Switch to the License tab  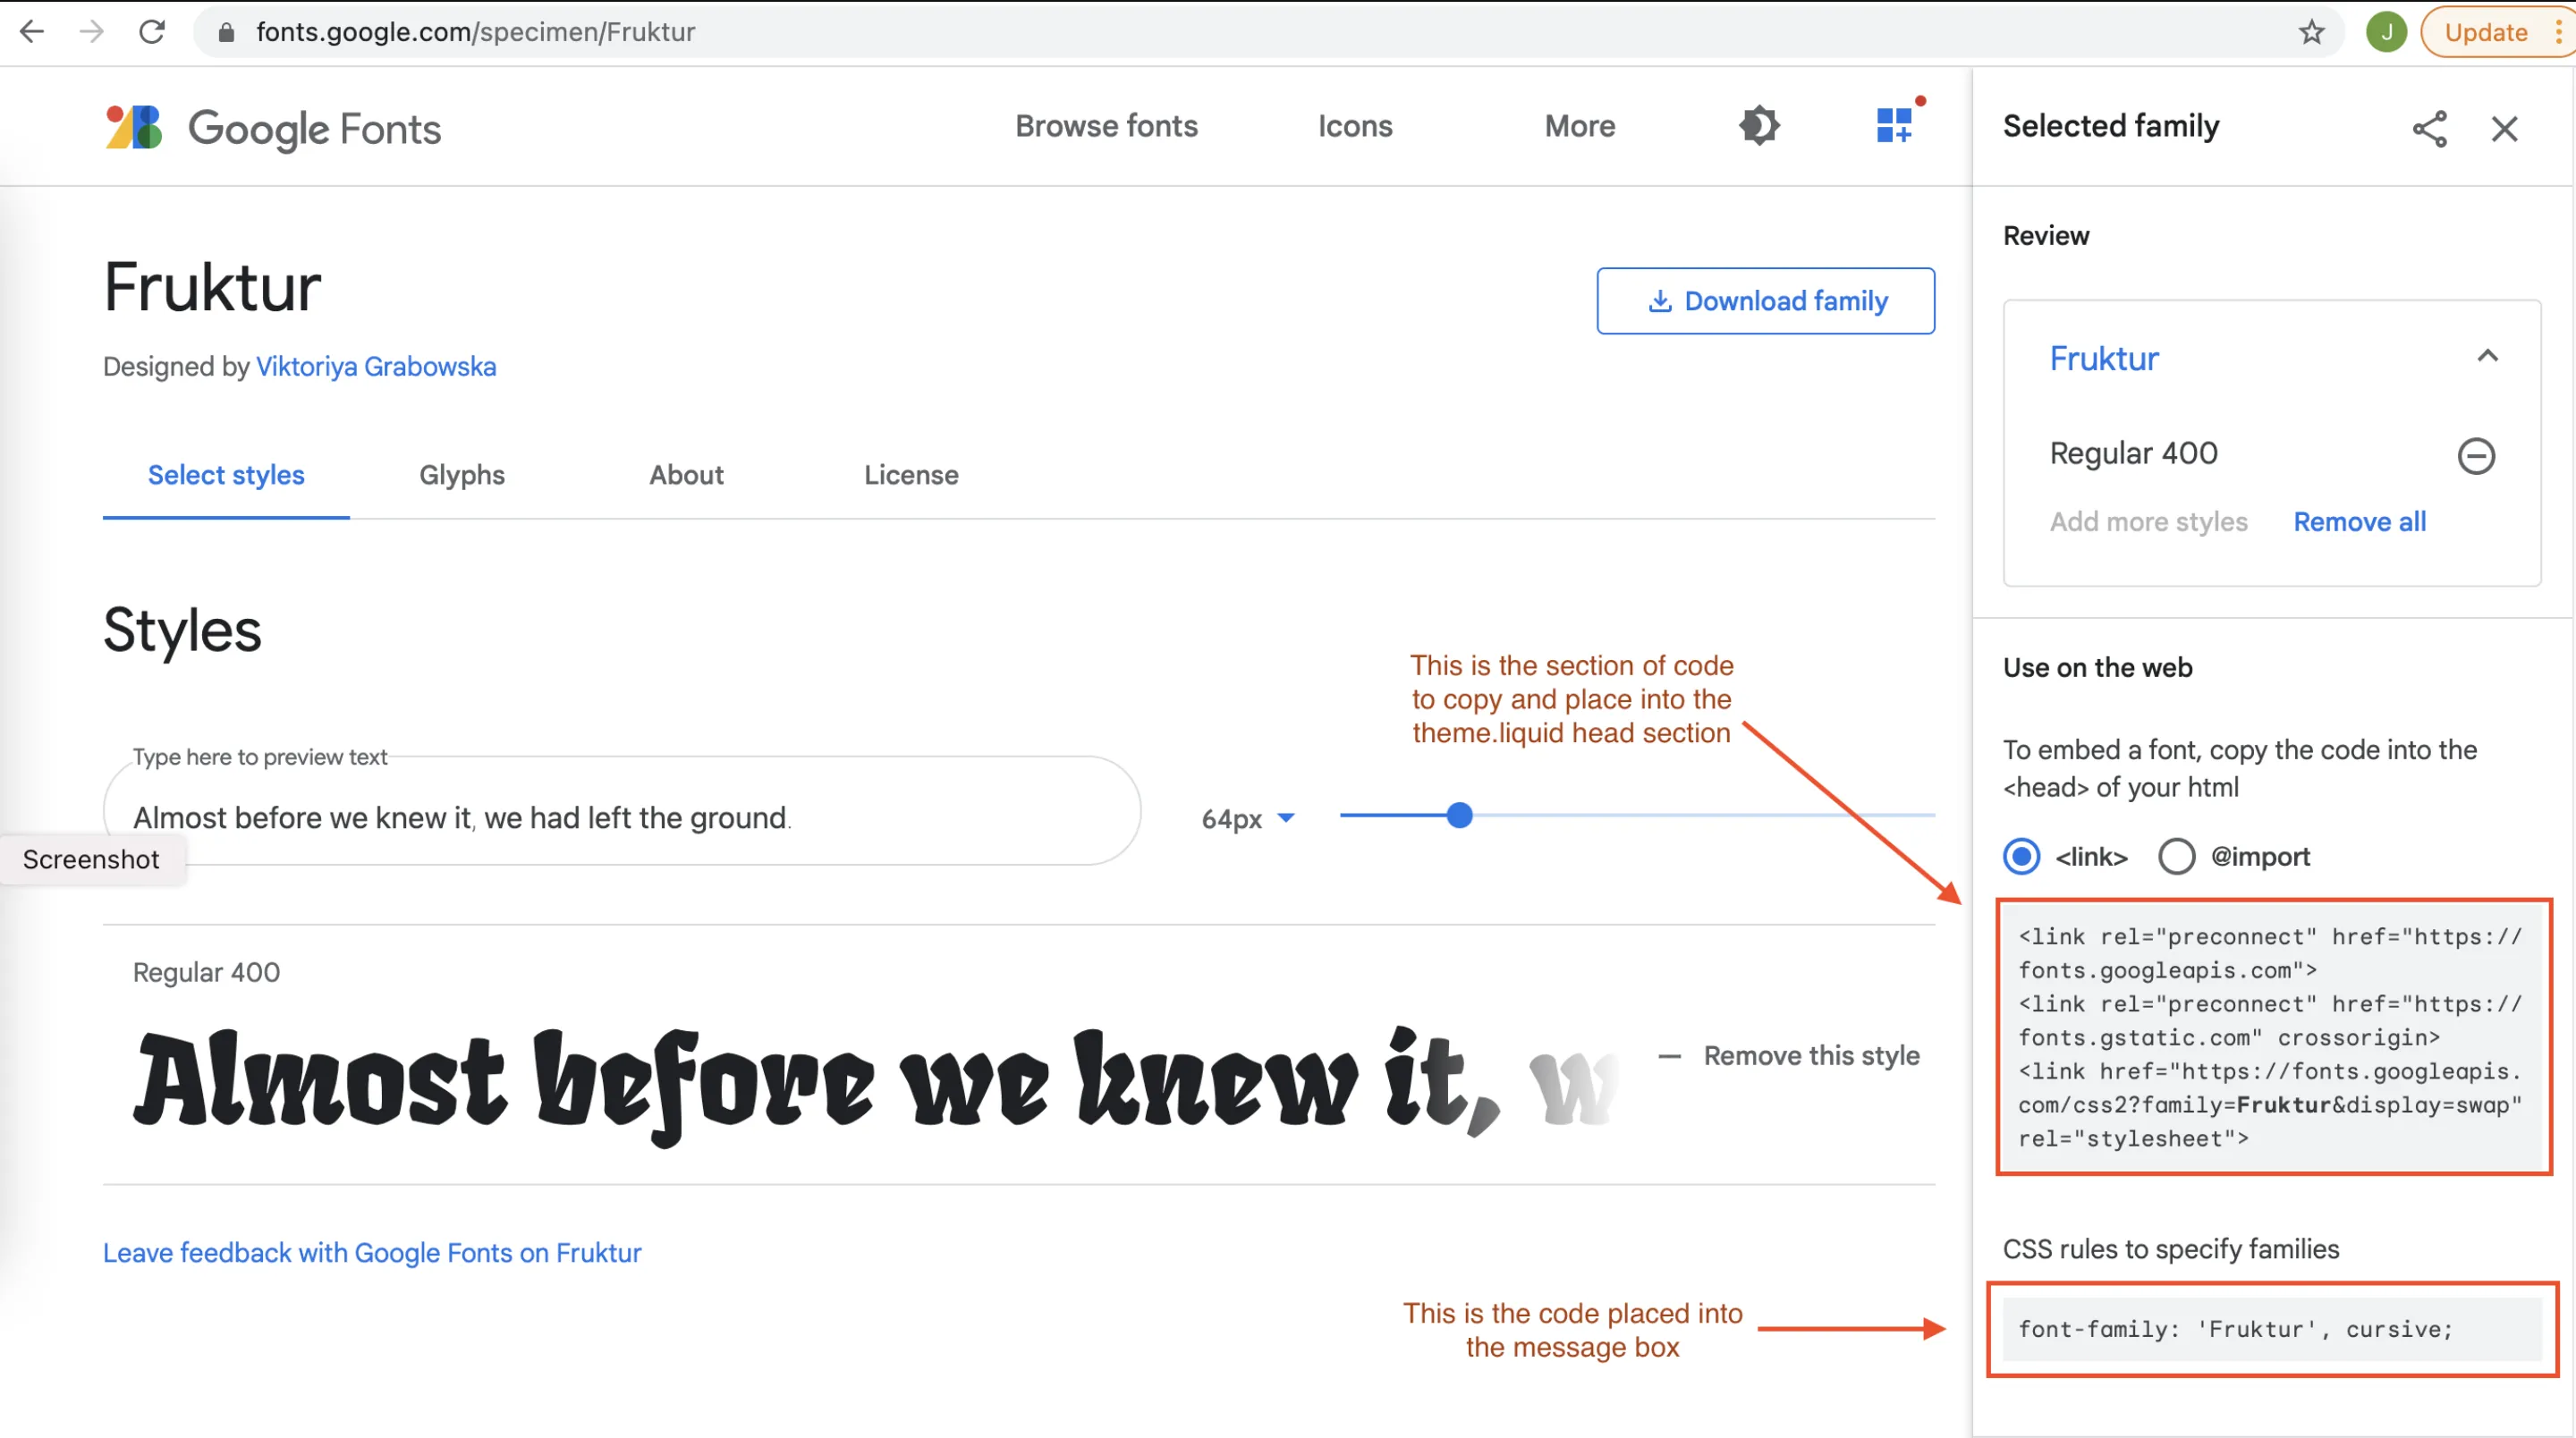click(911, 475)
